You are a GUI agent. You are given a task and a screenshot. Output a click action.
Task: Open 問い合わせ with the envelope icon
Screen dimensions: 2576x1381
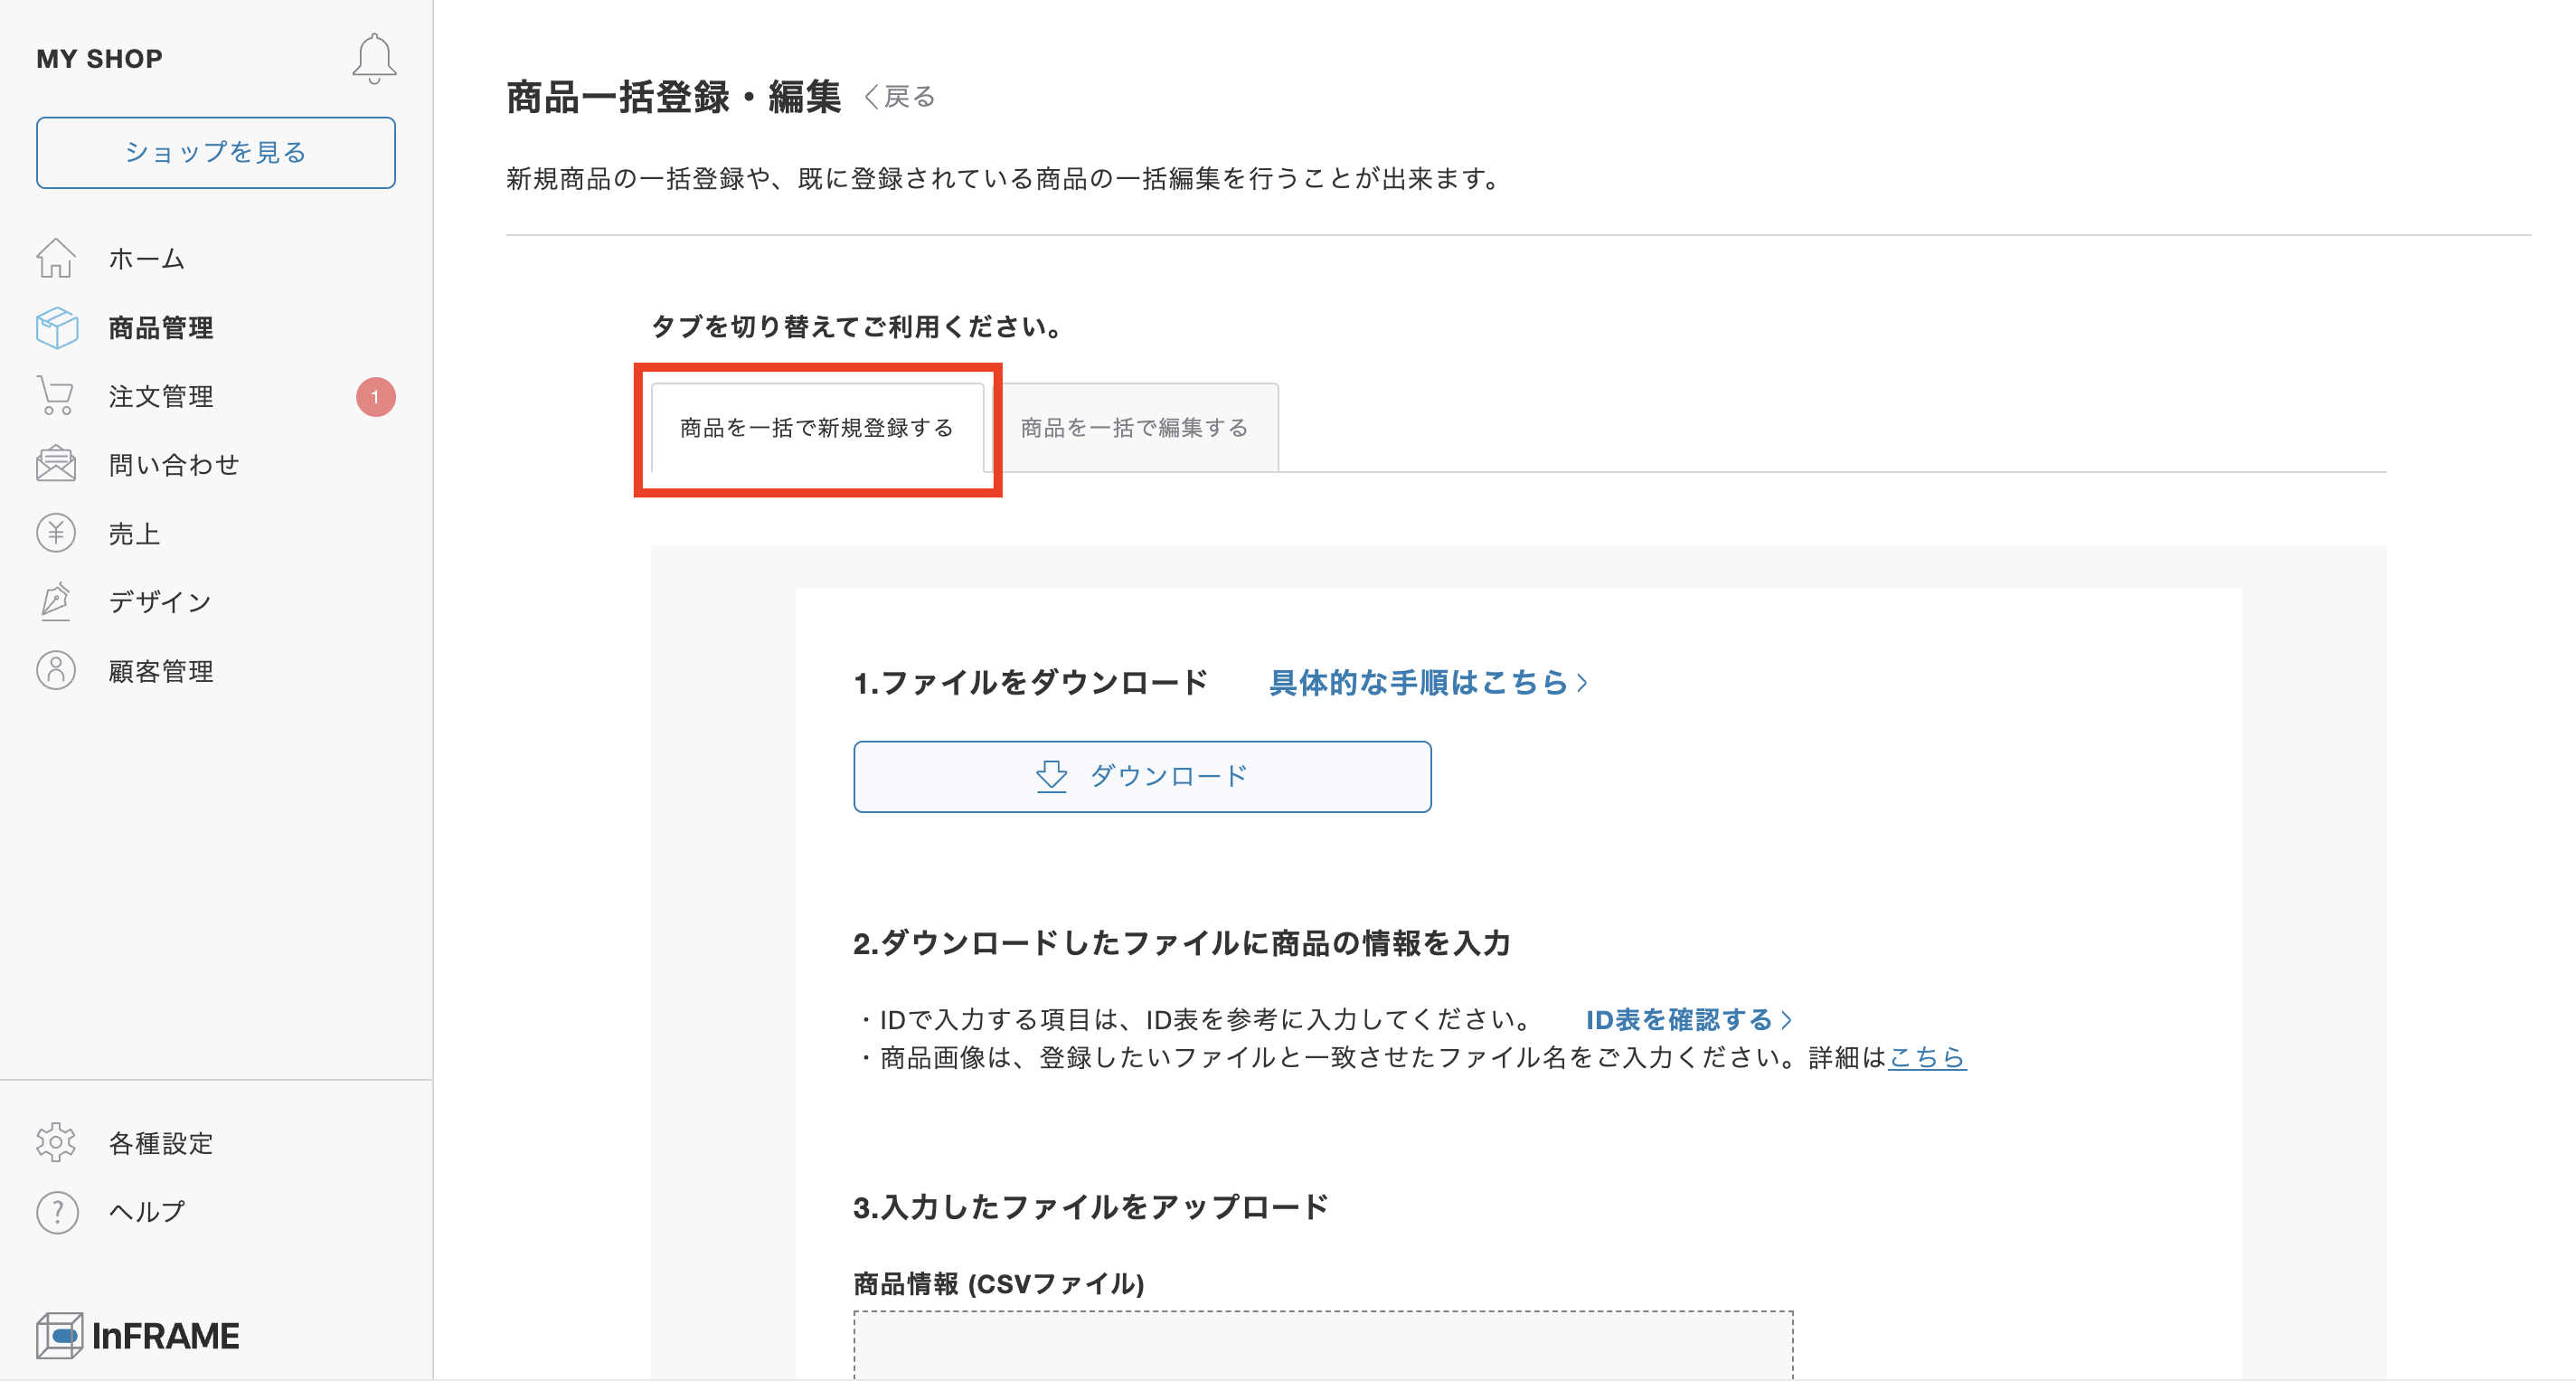click(57, 463)
